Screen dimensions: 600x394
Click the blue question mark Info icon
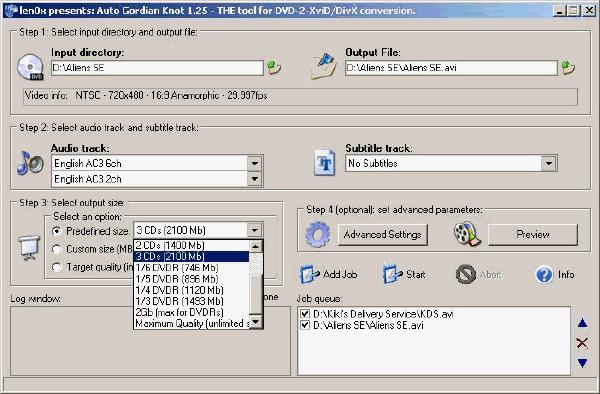click(544, 274)
